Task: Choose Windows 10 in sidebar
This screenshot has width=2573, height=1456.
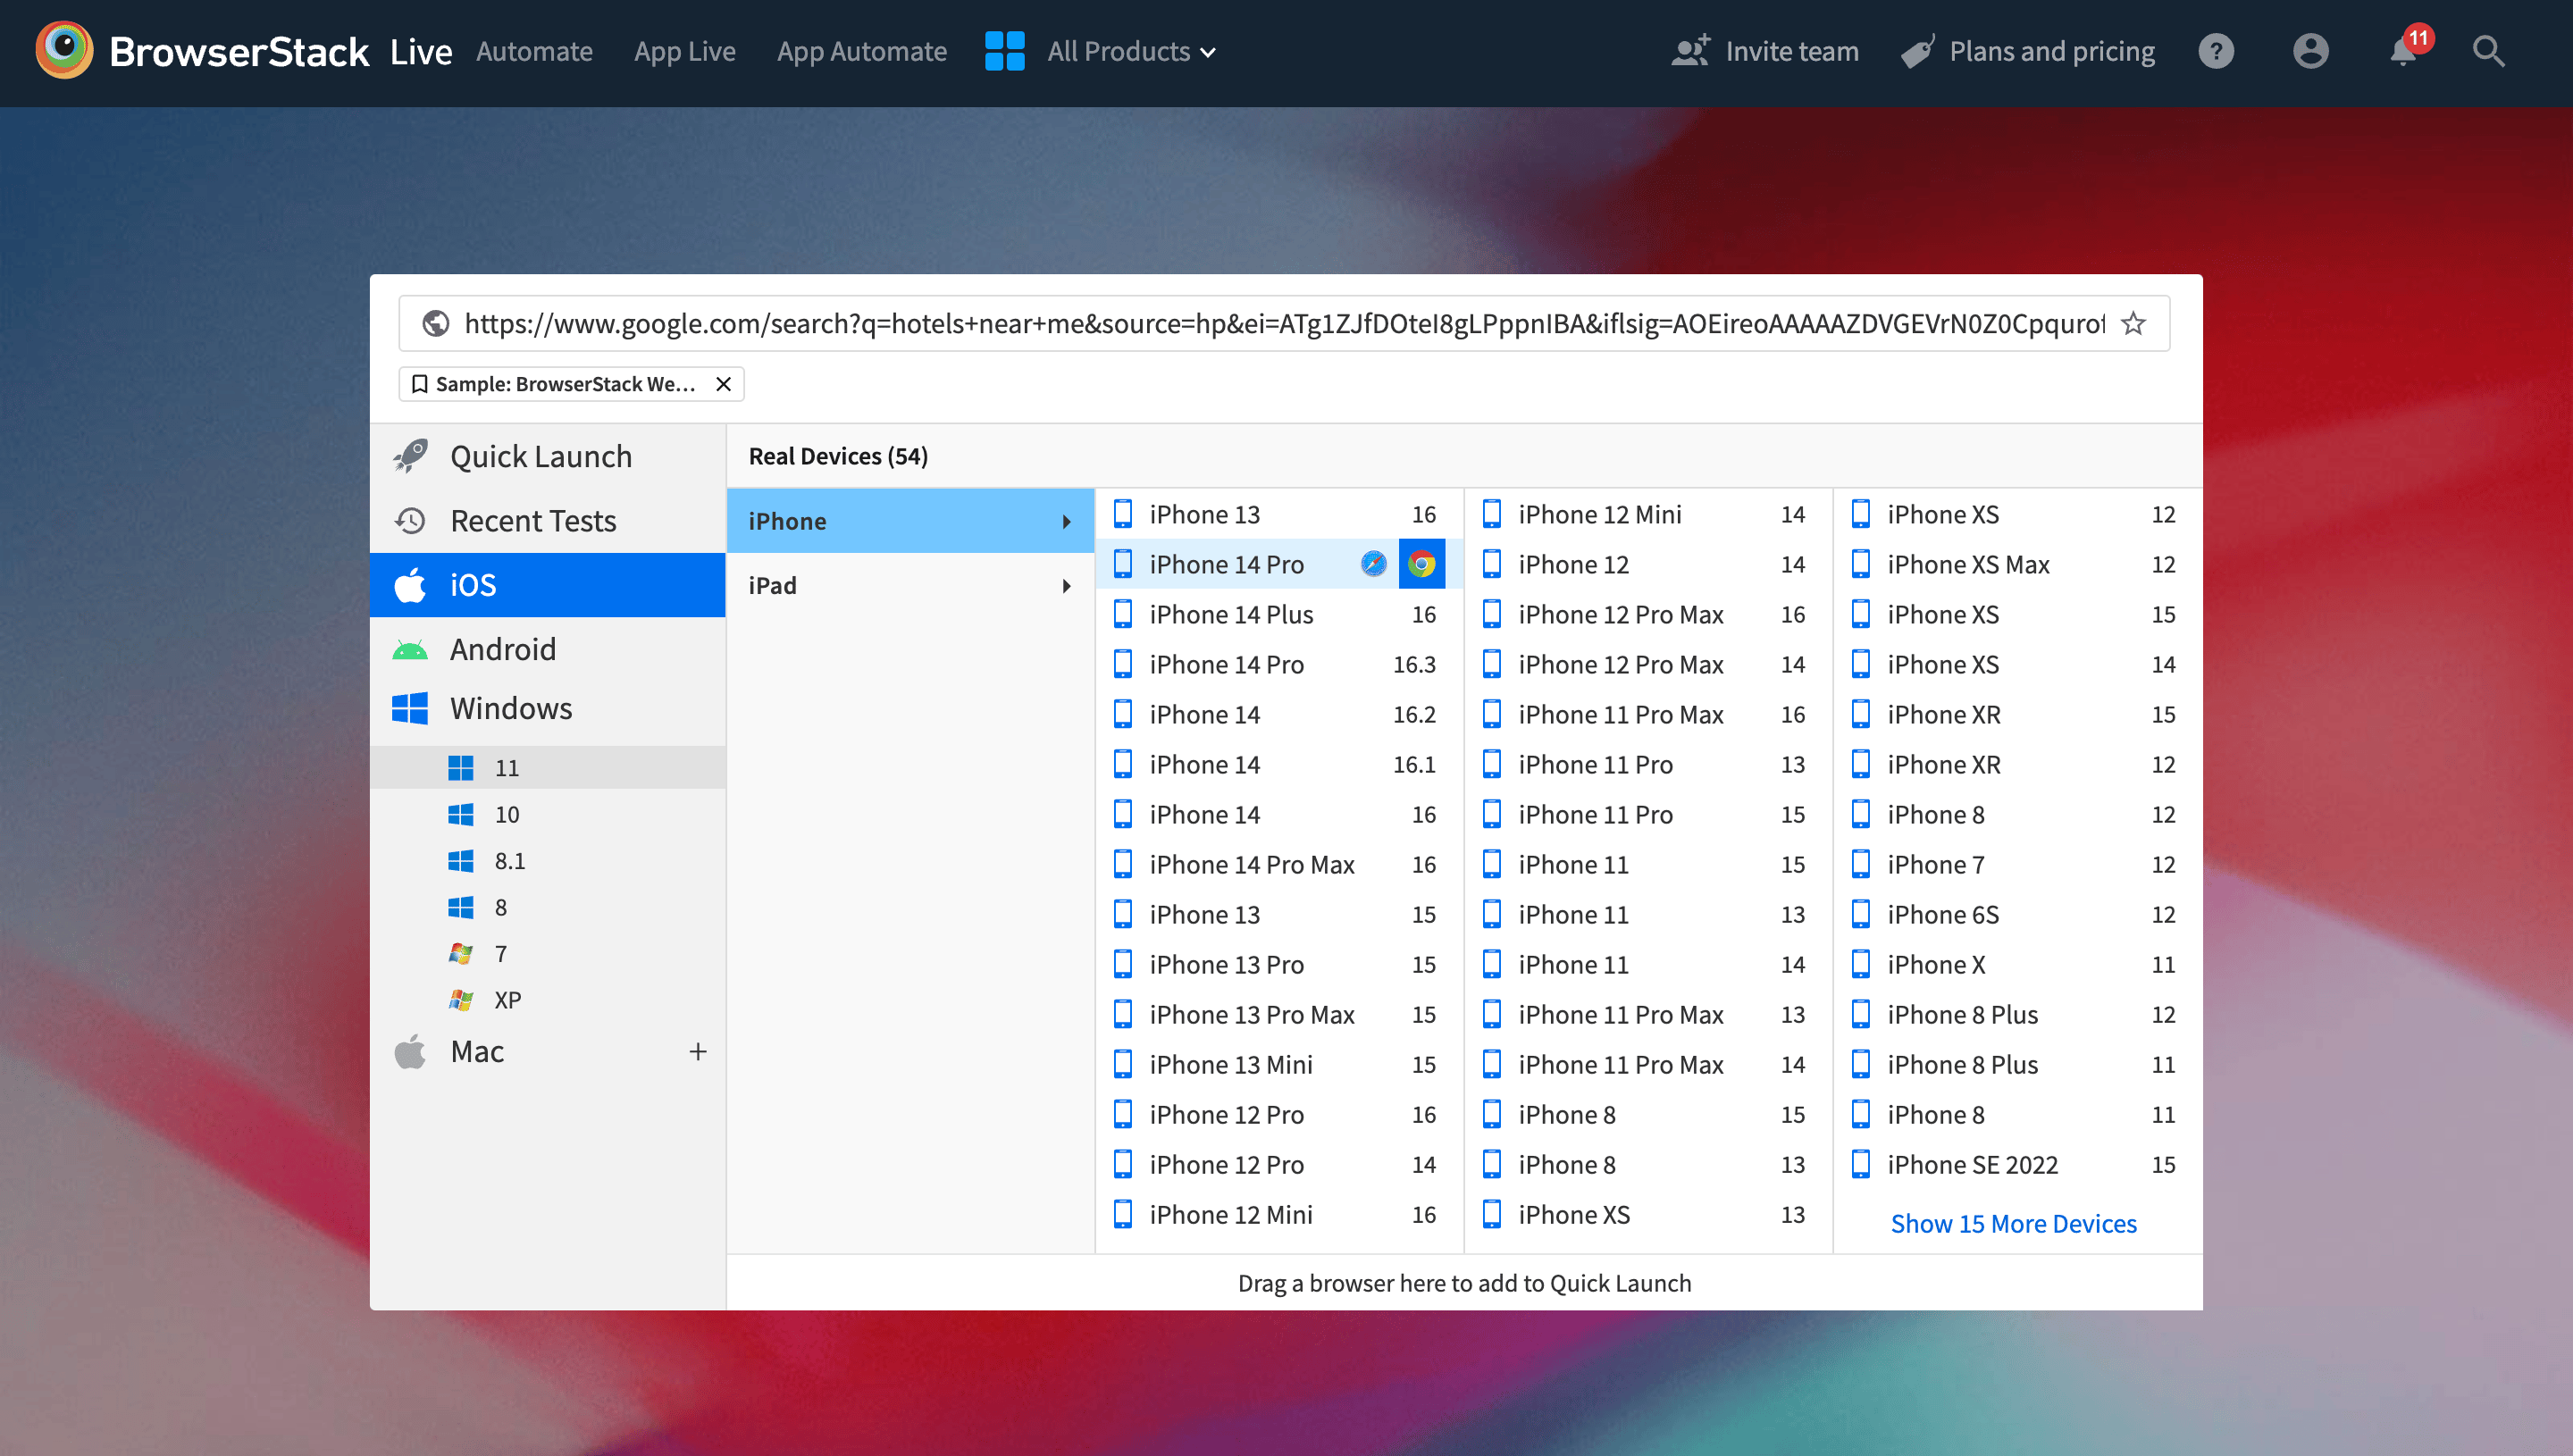Action: 506,814
